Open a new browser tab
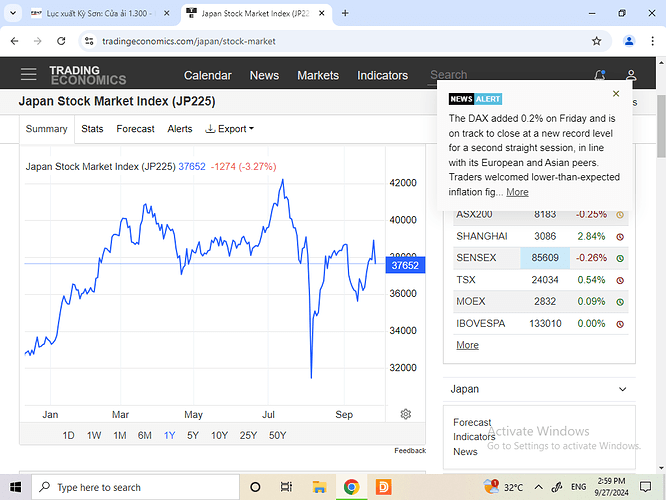The image size is (666, 500). pos(345,13)
